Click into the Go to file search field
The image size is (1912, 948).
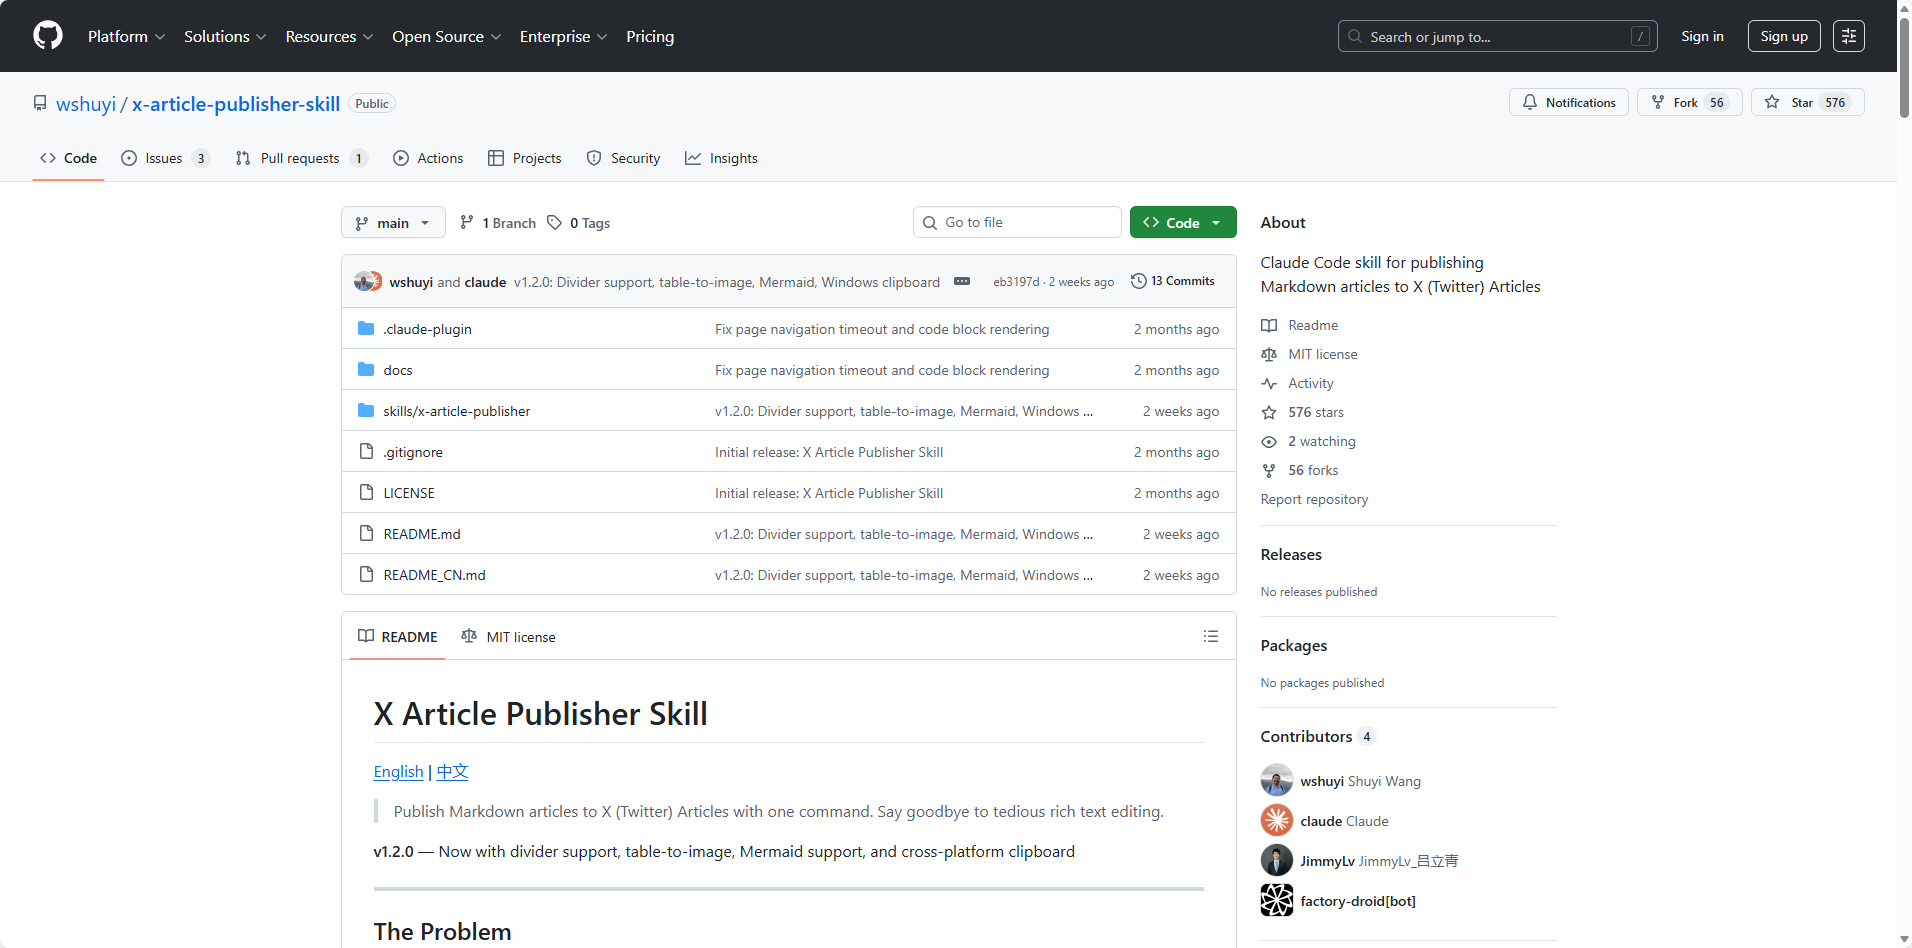(x=1016, y=222)
